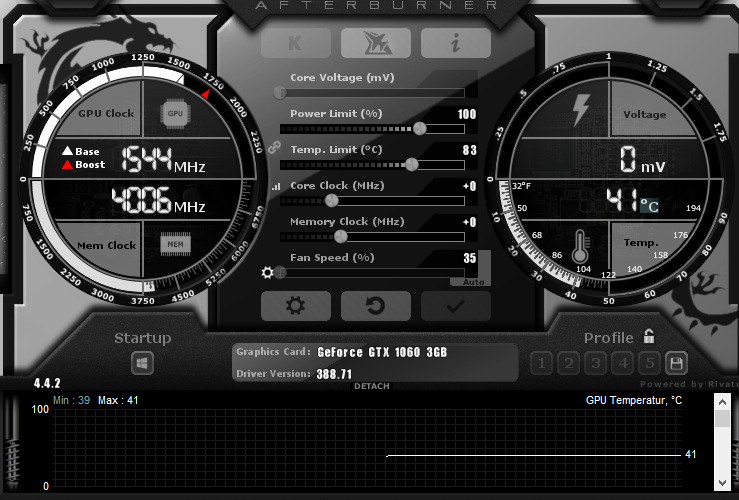739x500 pixels.
Task: Click the Fan Speed slider handle
Action: click(280, 272)
